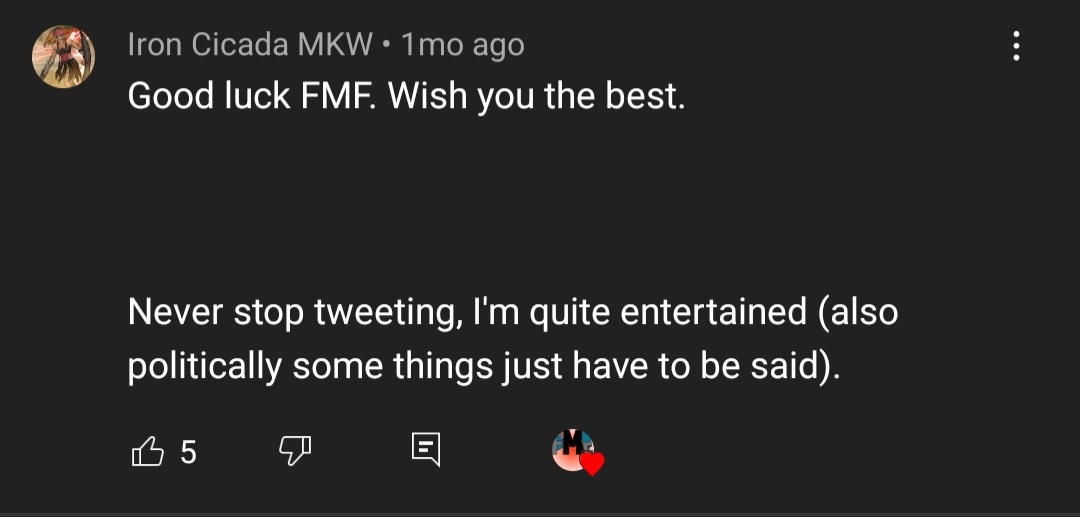Image resolution: width=1080 pixels, height=517 pixels.
Task: Like the Iron Cicada MKW comment
Action: [x=147, y=452]
